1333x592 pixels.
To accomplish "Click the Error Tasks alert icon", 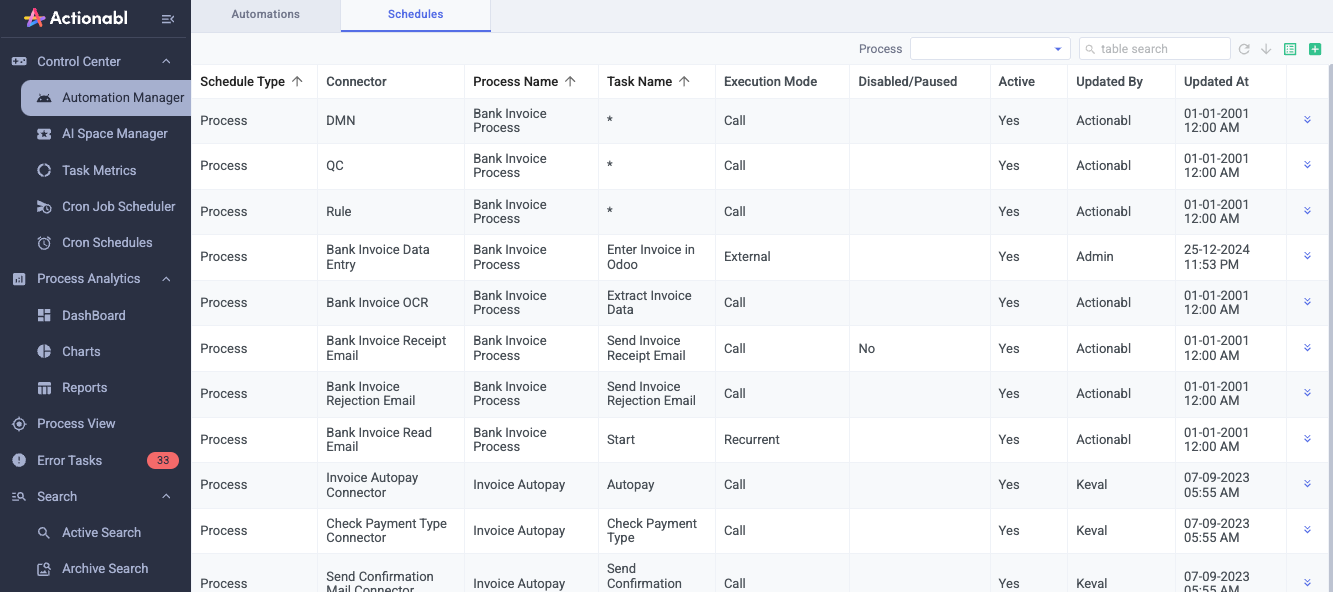I will (x=19, y=460).
